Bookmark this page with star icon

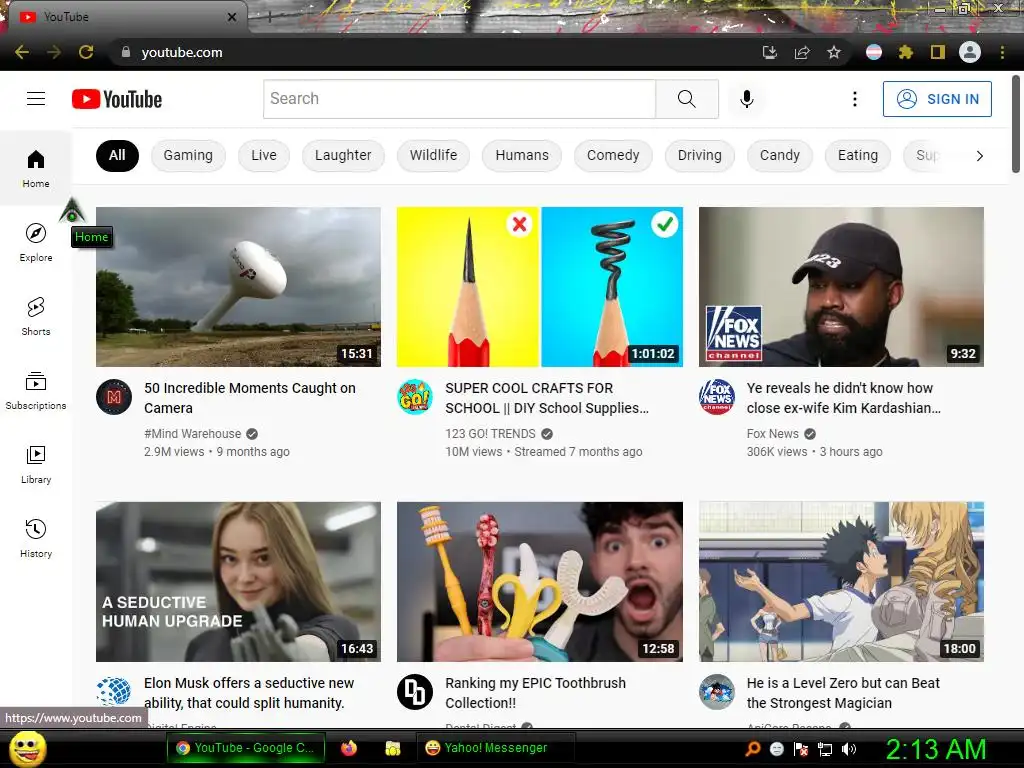pyautogui.click(x=834, y=52)
